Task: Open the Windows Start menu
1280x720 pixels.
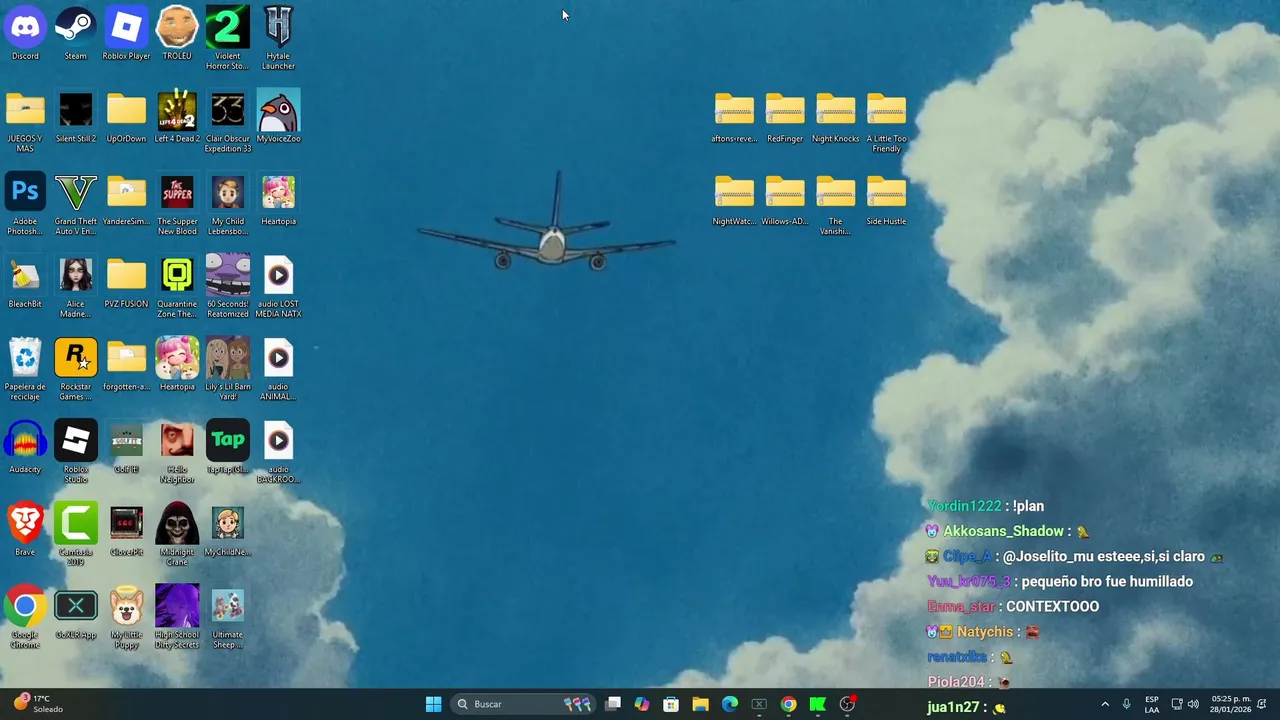Action: tap(433, 704)
